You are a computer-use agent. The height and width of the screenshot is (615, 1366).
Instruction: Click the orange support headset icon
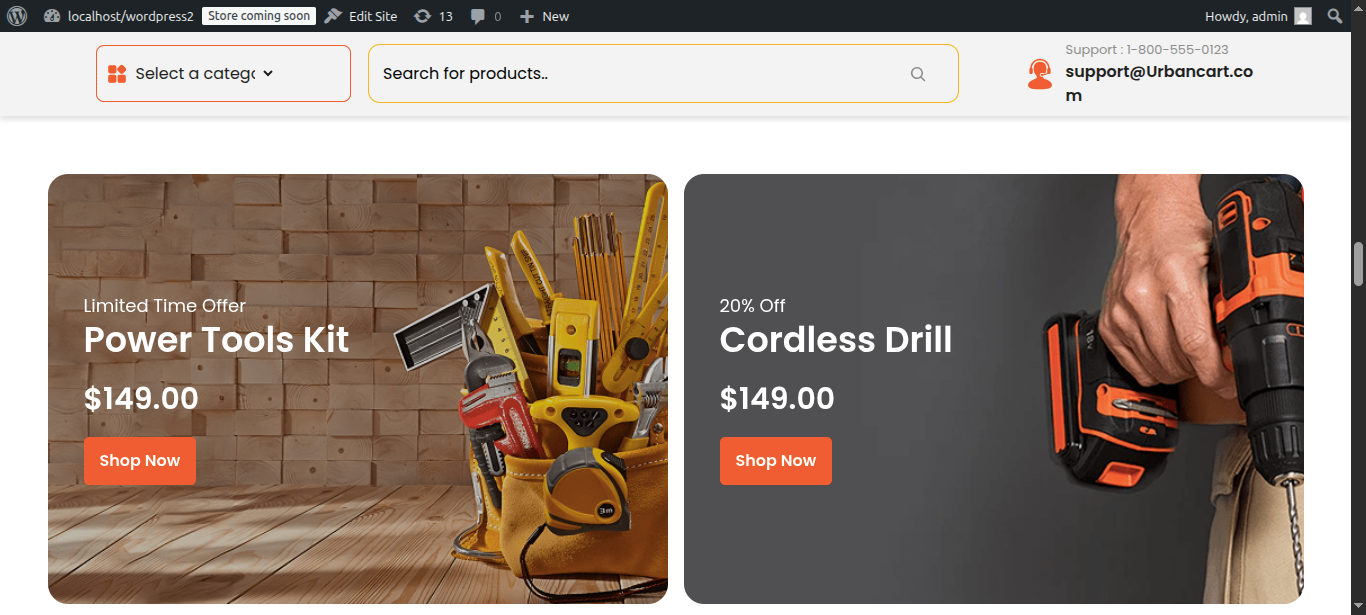click(x=1040, y=74)
